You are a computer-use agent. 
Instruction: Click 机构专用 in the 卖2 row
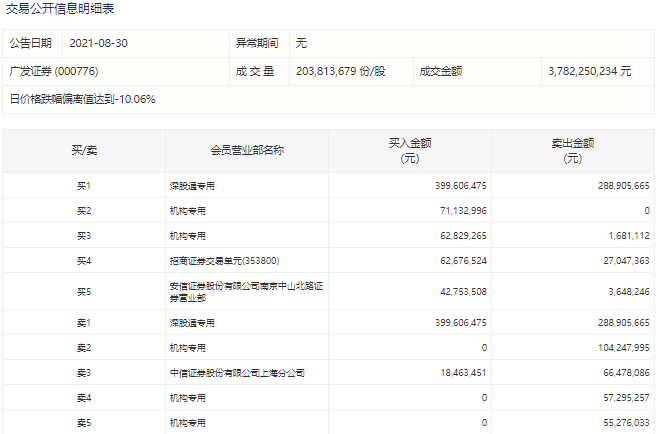coord(188,348)
